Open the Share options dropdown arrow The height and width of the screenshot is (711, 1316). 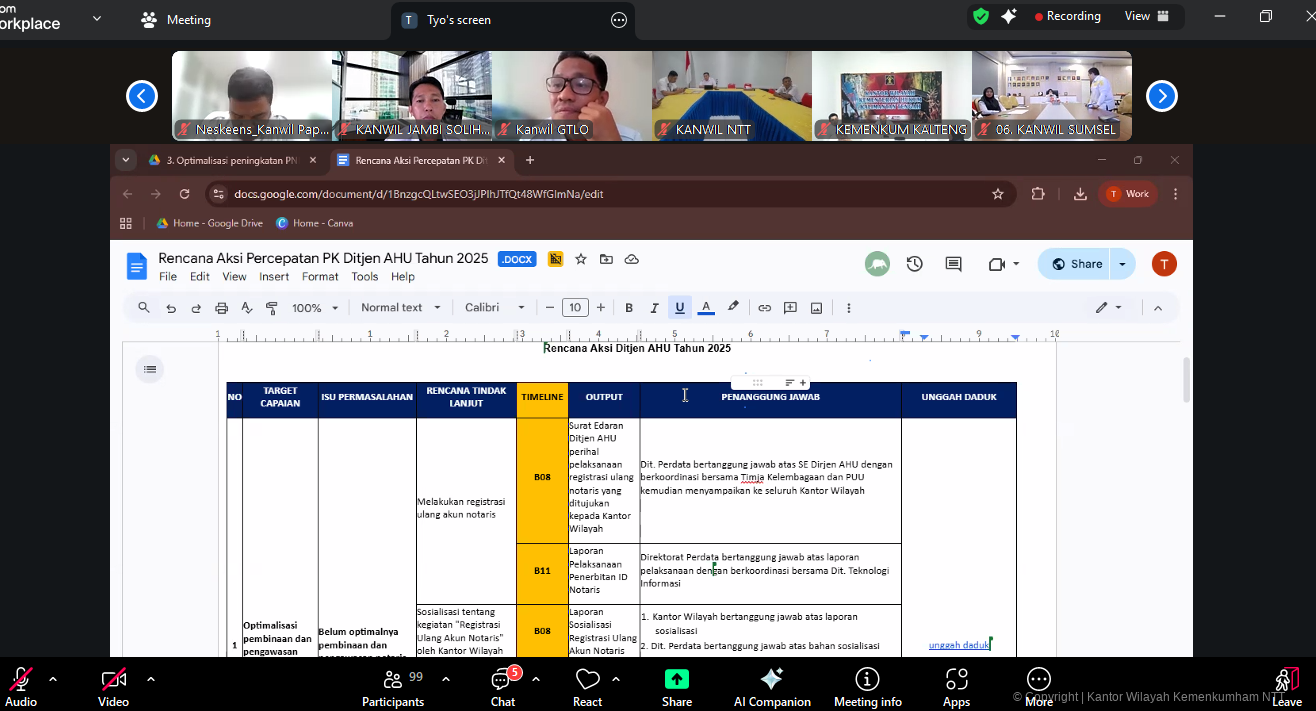coord(1123,264)
